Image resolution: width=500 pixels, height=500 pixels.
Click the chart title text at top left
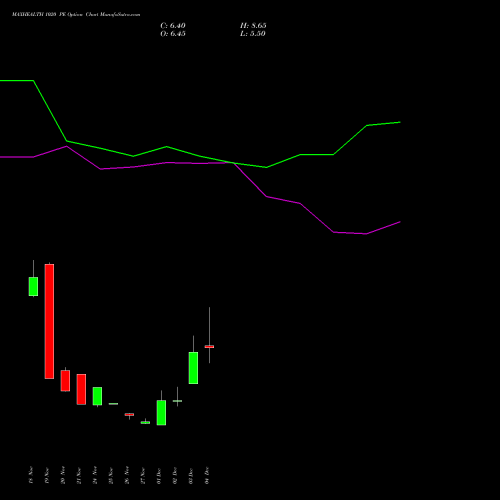[x=76, y=15]
